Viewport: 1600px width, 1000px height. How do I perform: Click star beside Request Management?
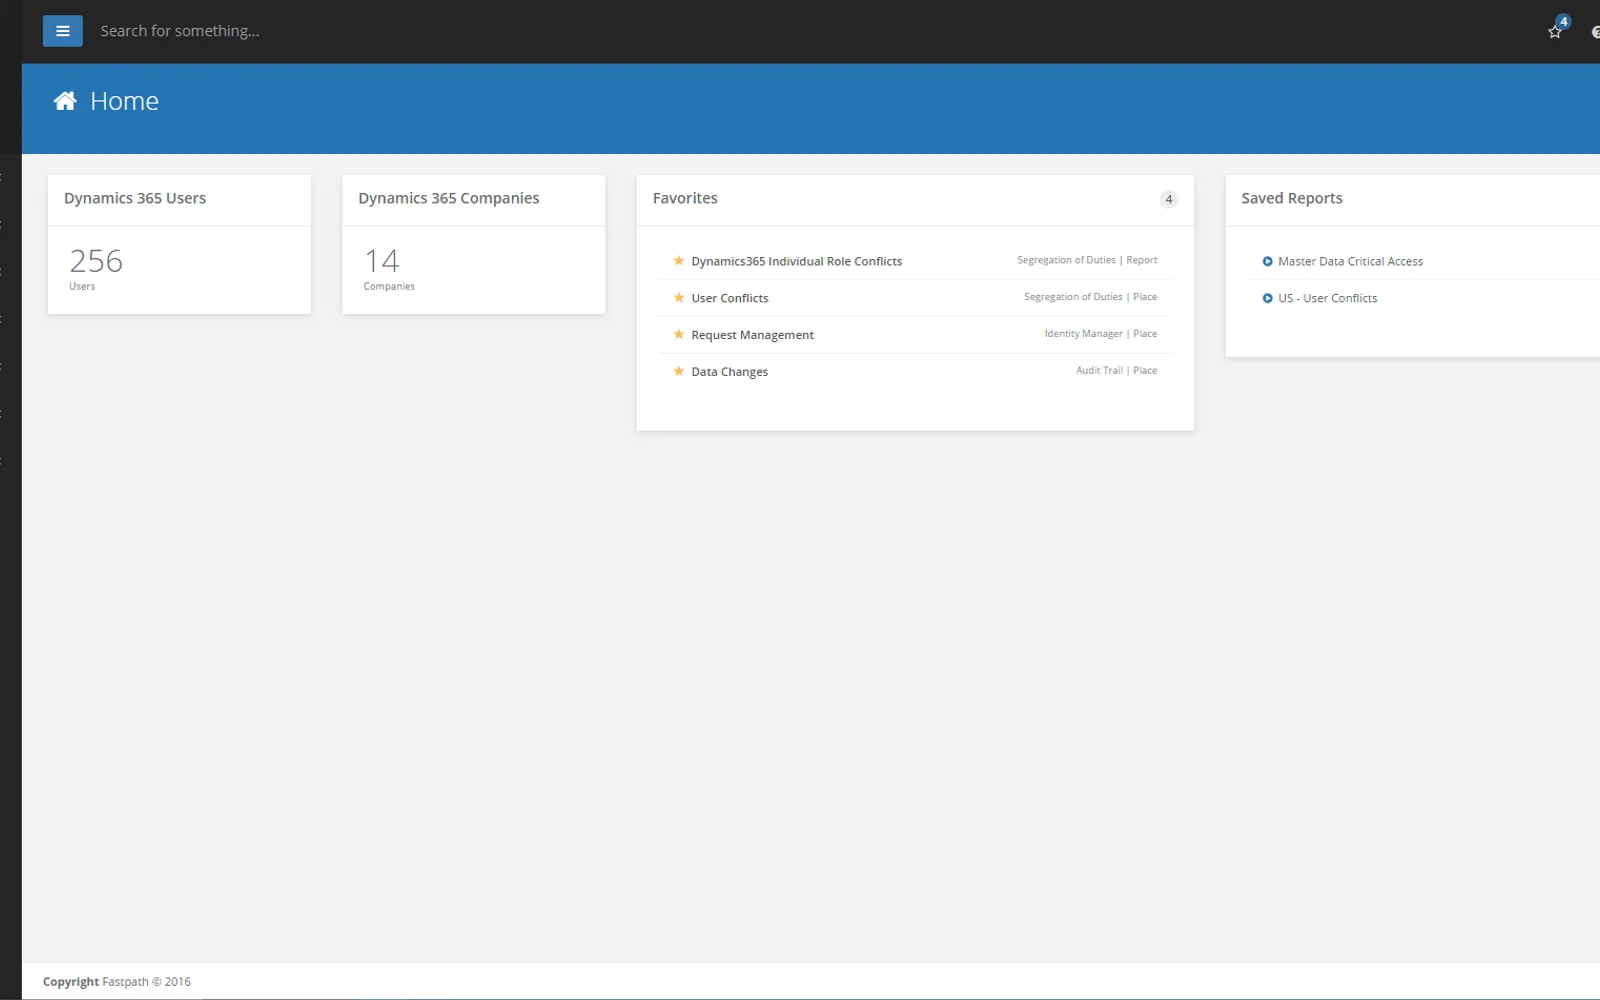pos(679,335)
